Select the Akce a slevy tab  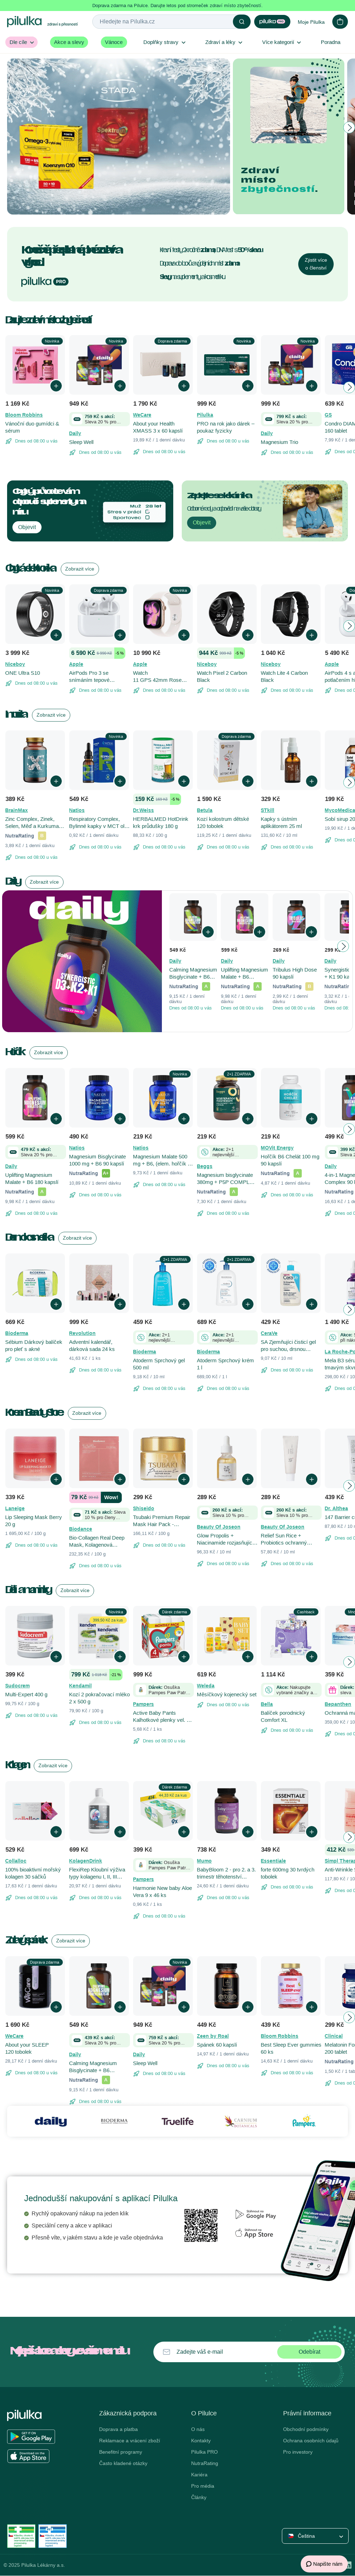click(69, 42)
